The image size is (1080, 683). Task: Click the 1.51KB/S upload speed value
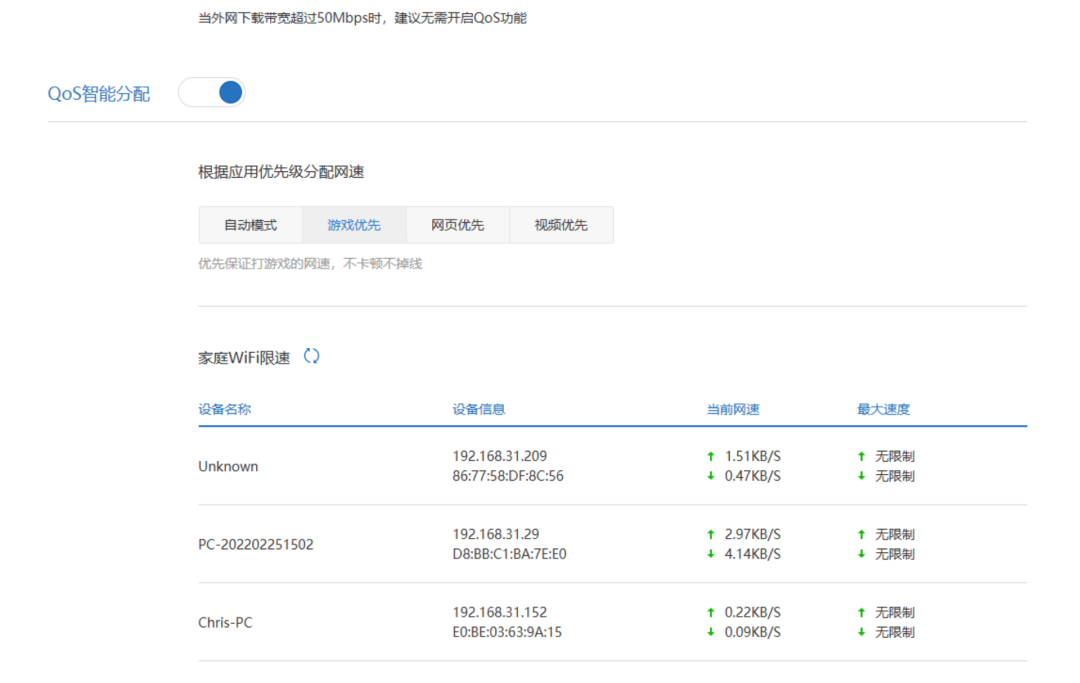point(752,456)
